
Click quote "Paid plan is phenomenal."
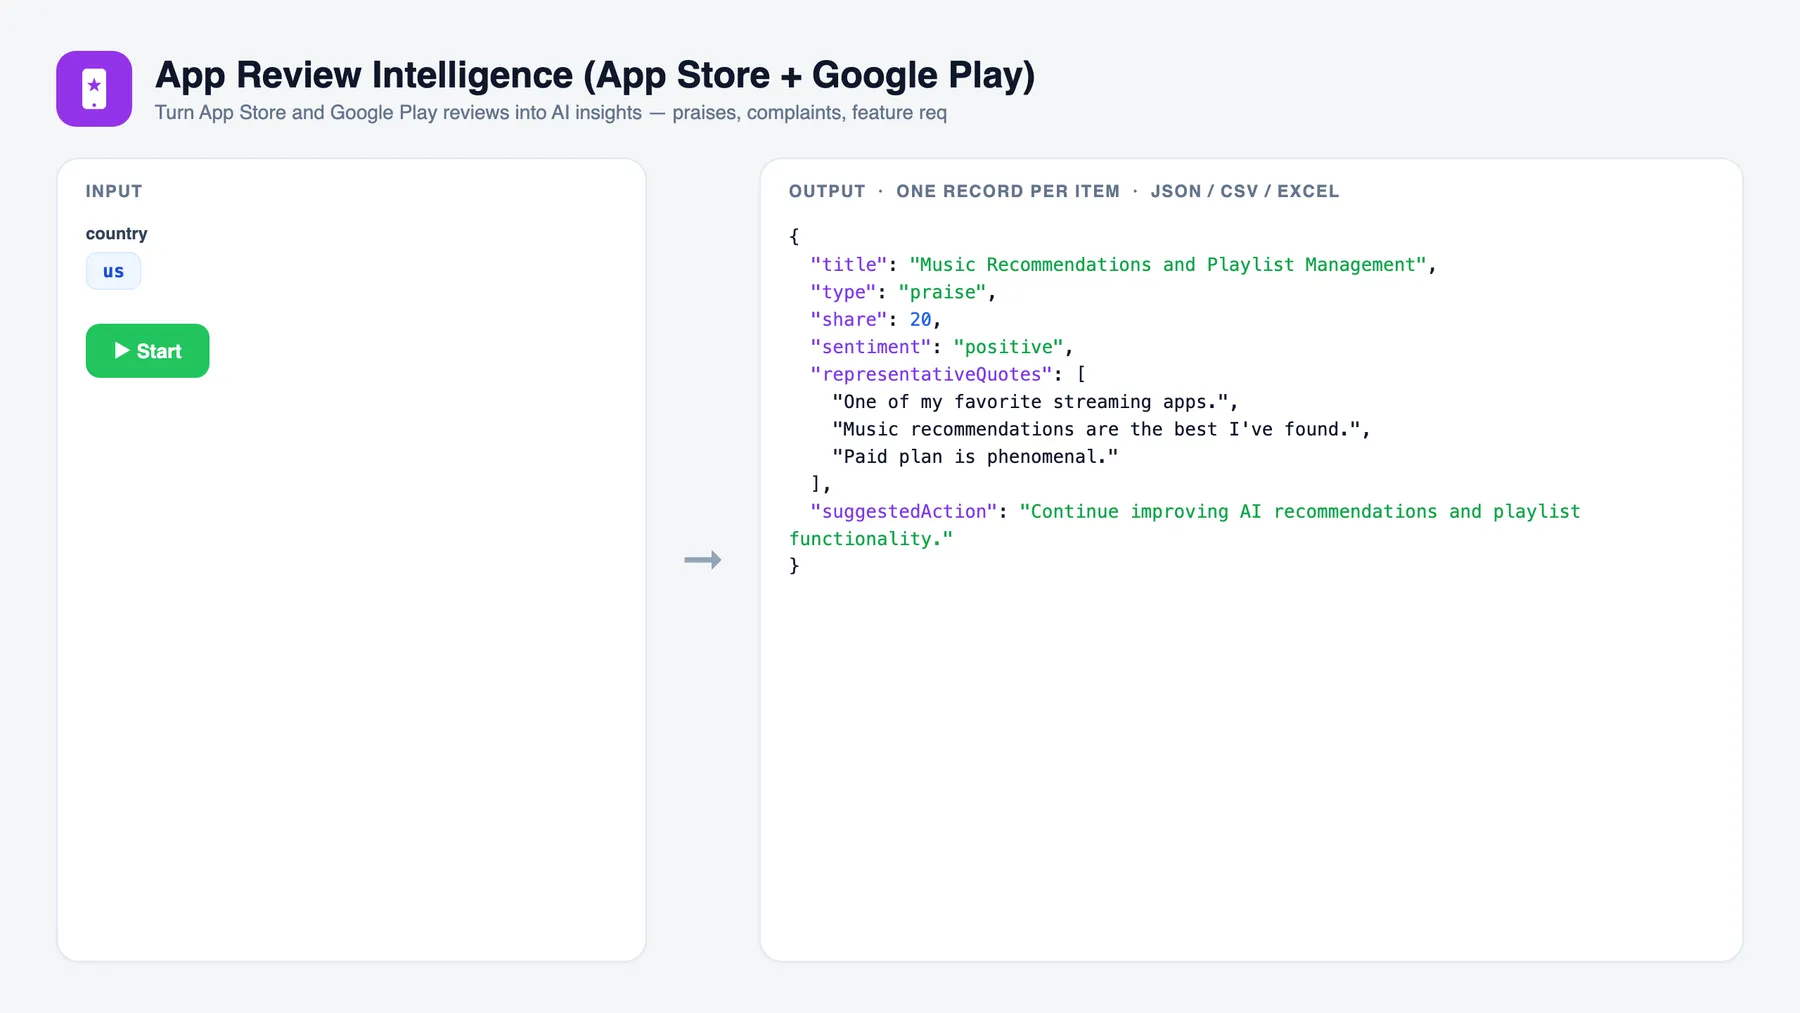click(x=975, y=457)
